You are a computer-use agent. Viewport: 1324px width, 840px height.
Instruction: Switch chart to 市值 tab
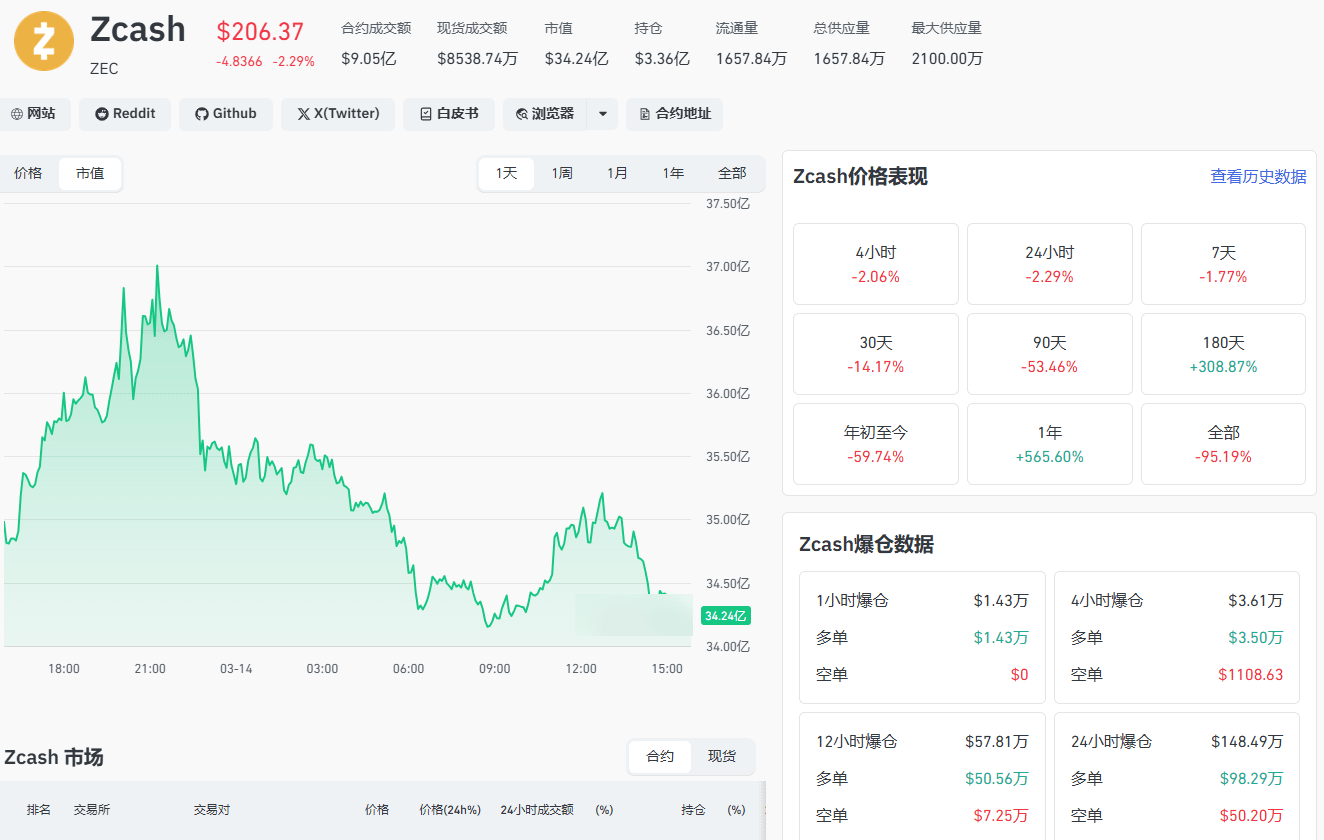coord(90,173)
